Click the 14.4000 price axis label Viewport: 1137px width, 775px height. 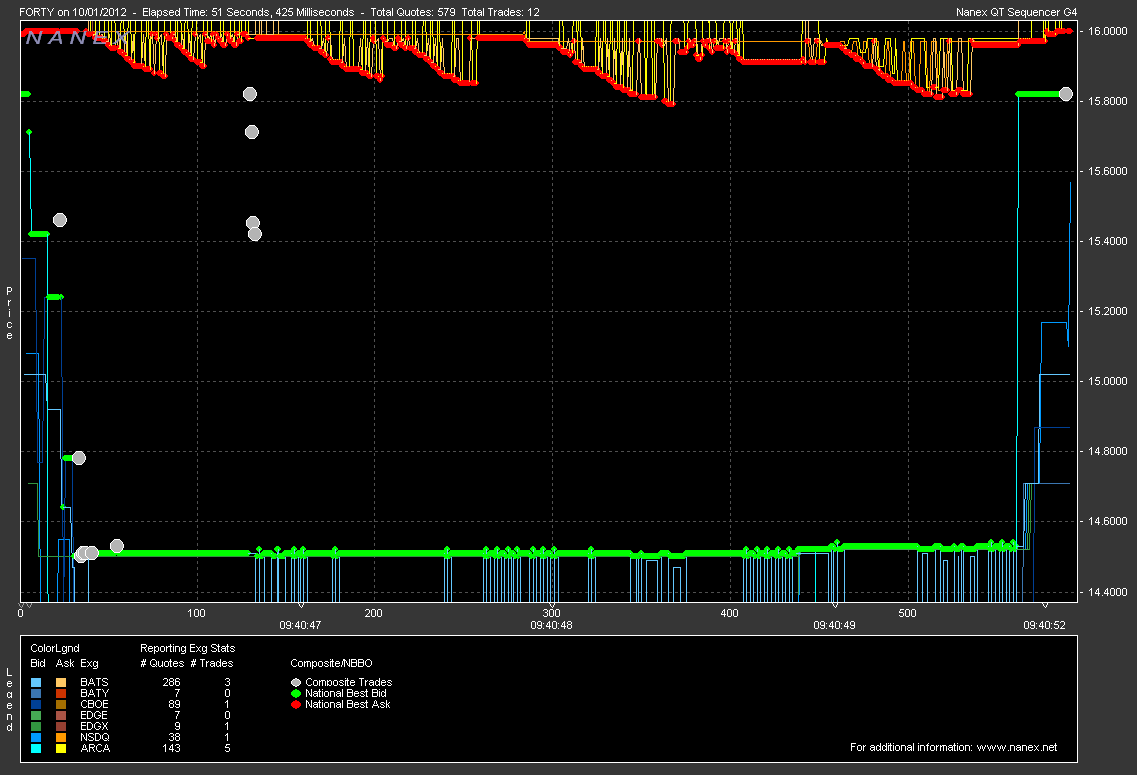(x=1108, y=592)
